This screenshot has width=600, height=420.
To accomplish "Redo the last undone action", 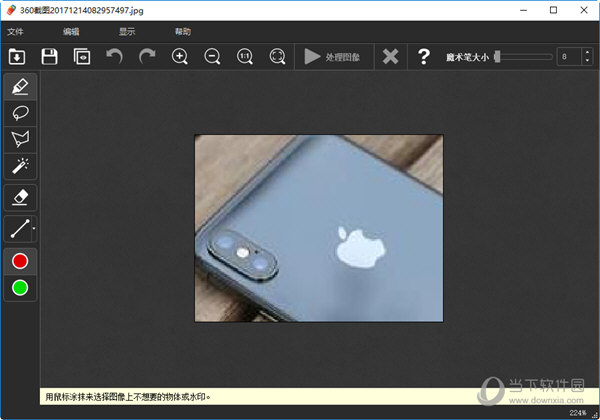I will click(147, 57).
